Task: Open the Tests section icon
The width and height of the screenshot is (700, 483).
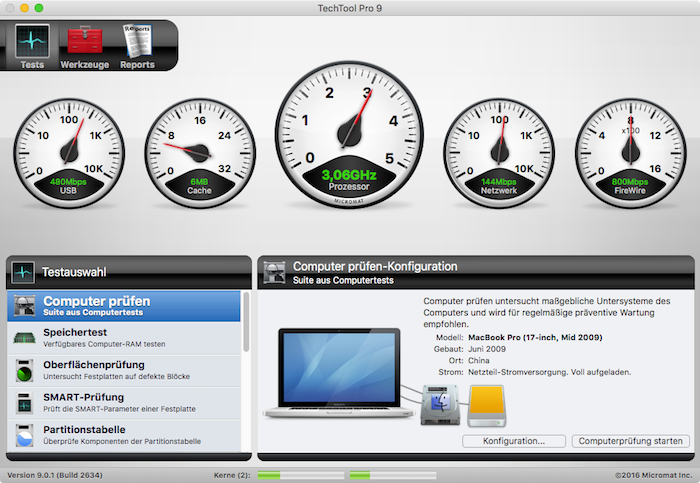Action: (x=32, y=46)
